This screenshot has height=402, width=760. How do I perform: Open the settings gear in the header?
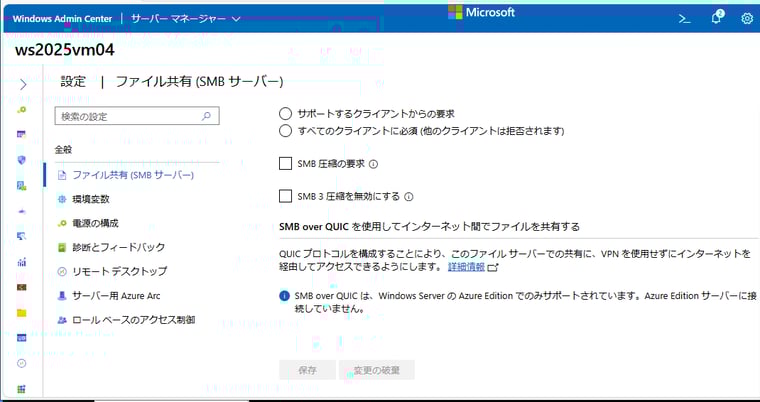tap(747, 19)
